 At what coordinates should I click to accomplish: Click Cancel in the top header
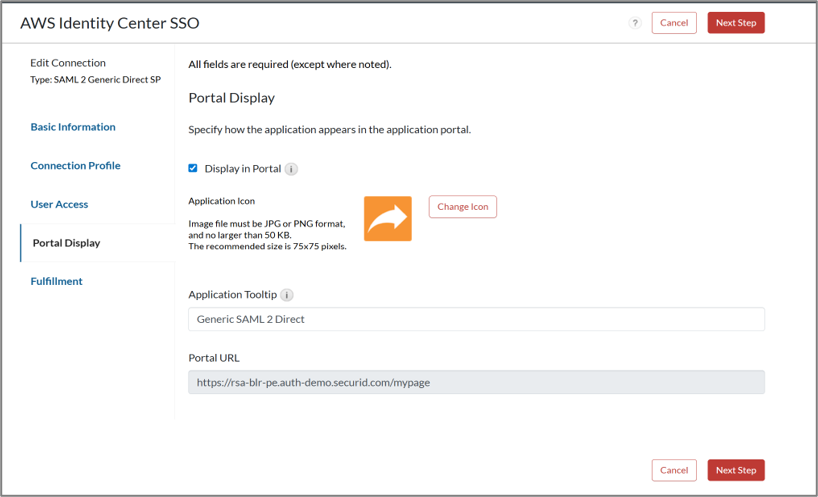tap(674, 23)
